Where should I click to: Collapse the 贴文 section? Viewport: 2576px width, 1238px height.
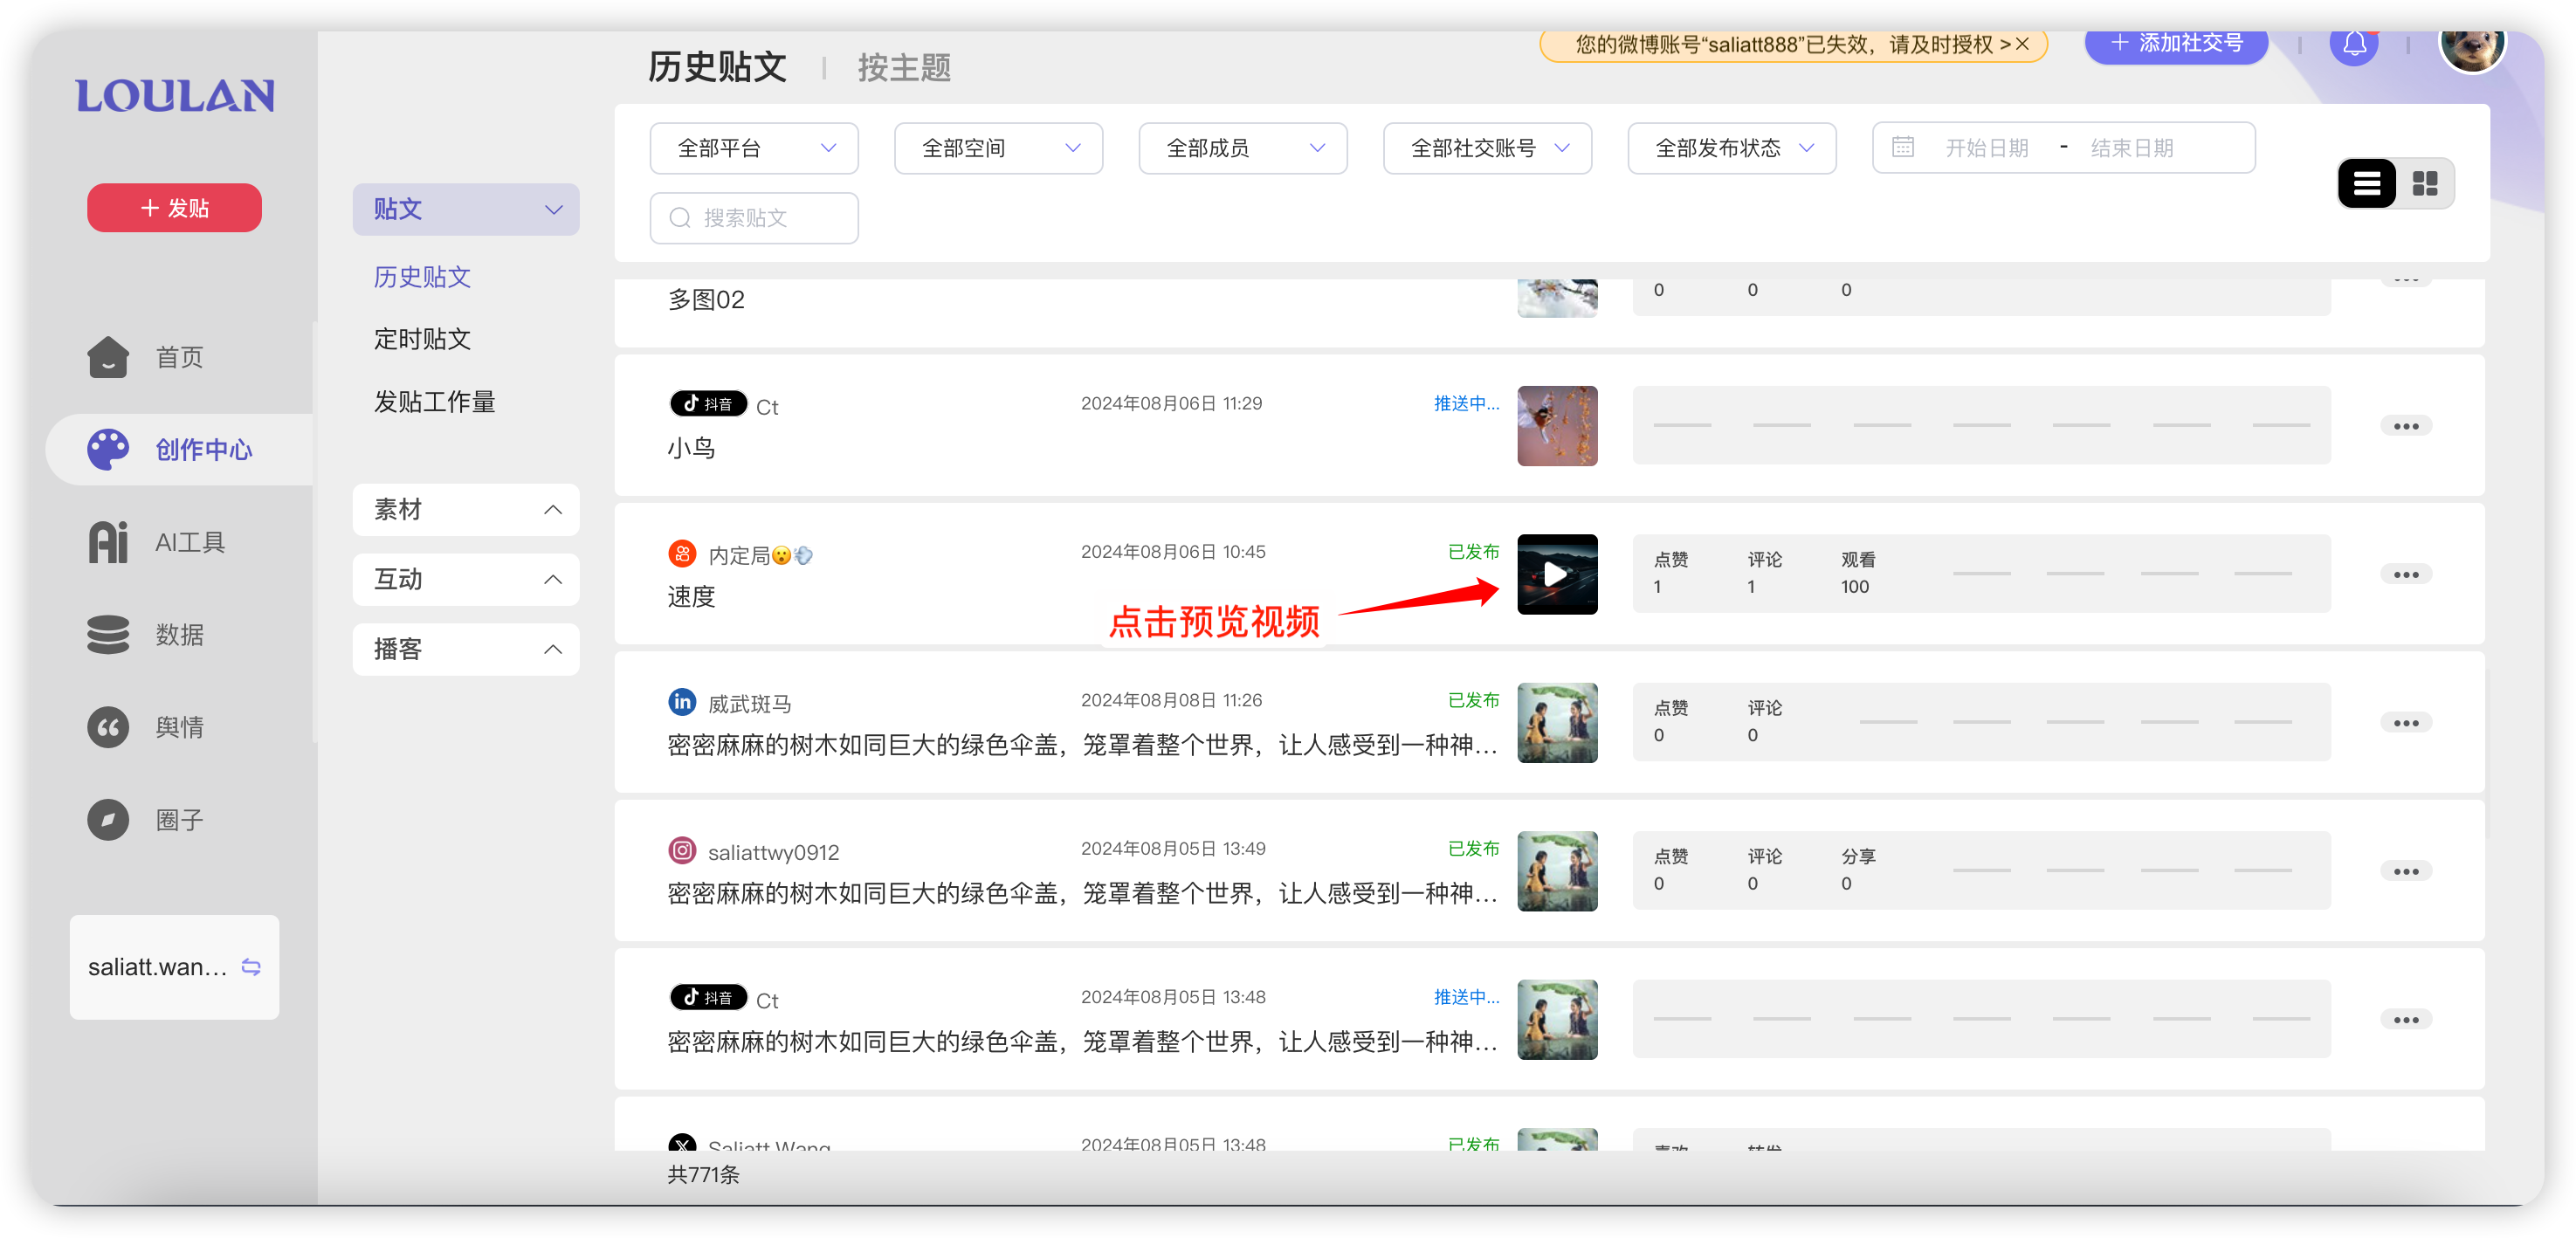(466, 209)
